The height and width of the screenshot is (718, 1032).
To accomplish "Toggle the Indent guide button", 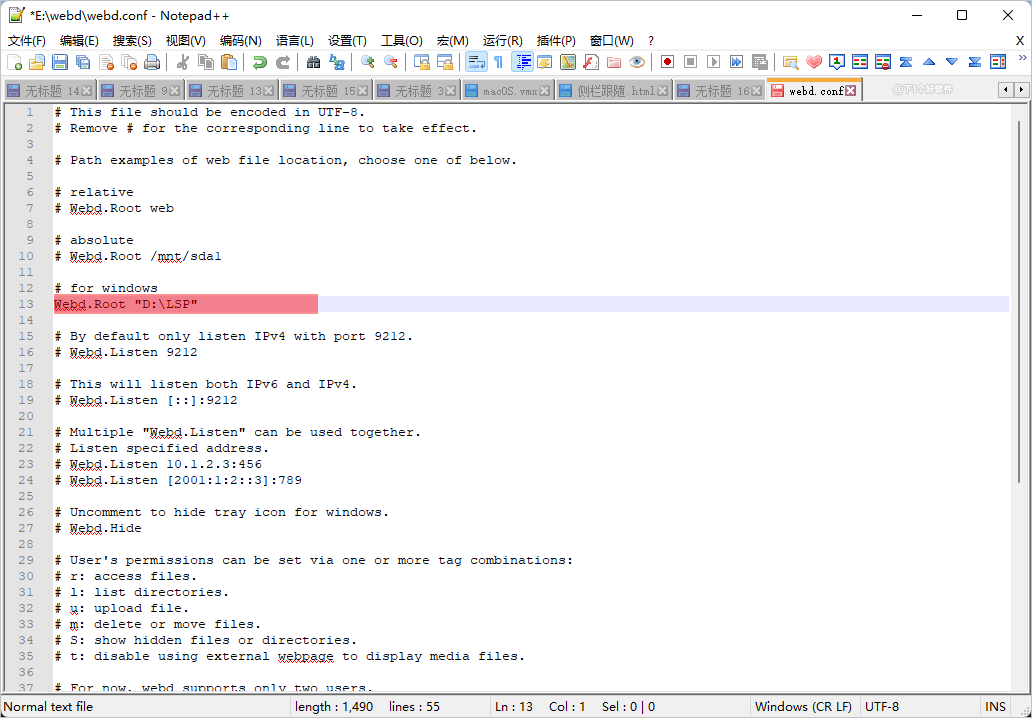I will 522,63.
